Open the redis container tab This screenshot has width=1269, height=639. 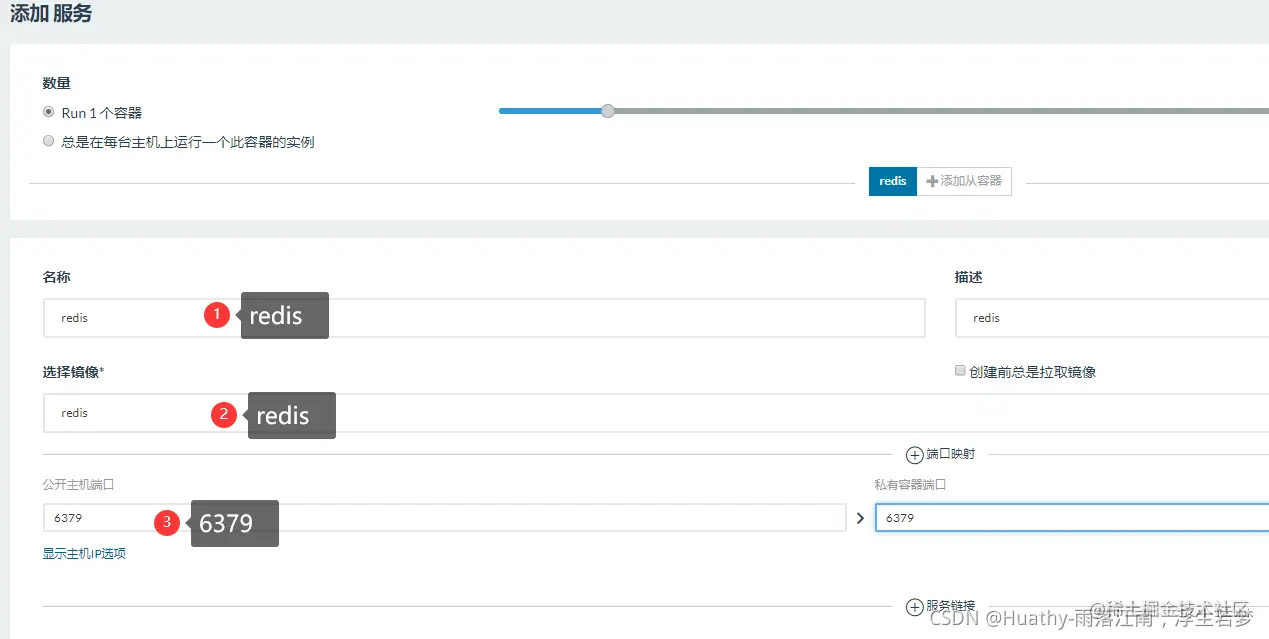893,181
